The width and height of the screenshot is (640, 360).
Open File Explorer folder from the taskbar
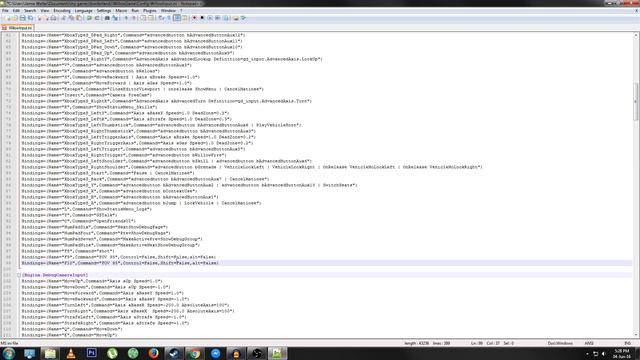(50, 353)
